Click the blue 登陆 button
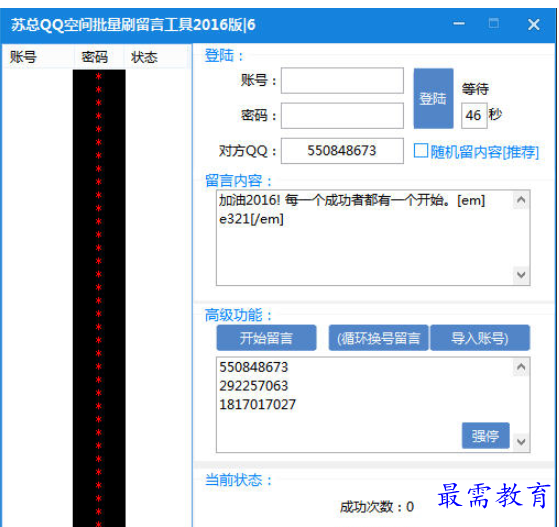Image resolution: width=559 pixels, height=527 pixels. [433, 98]
